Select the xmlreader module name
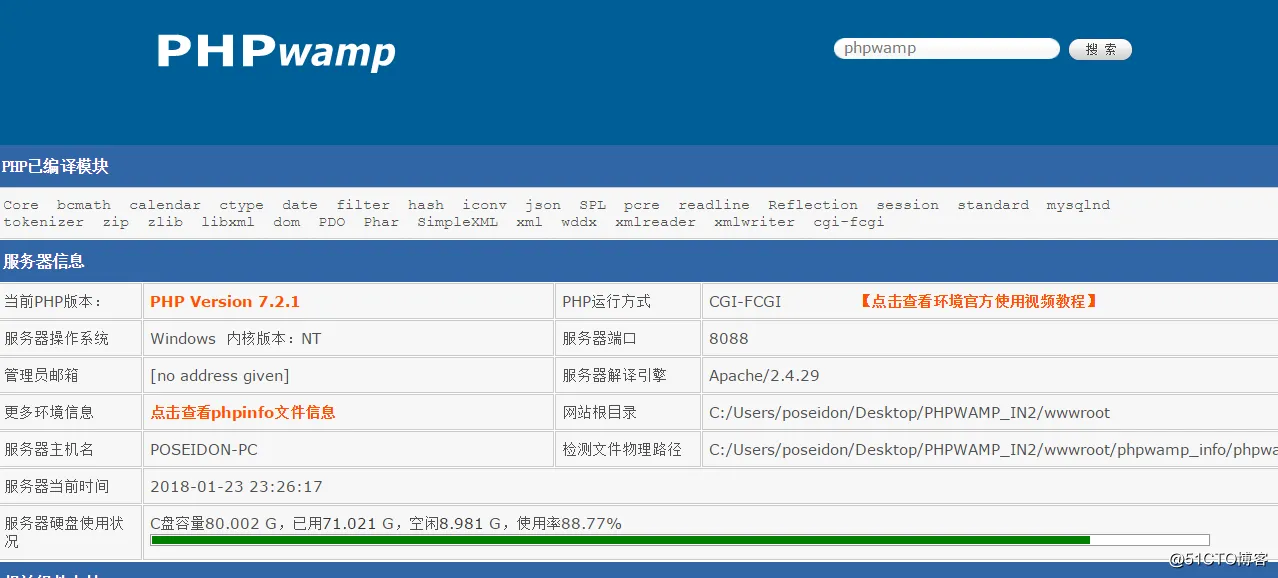Viewport: 1278px width, 578px height. [655, 222]
